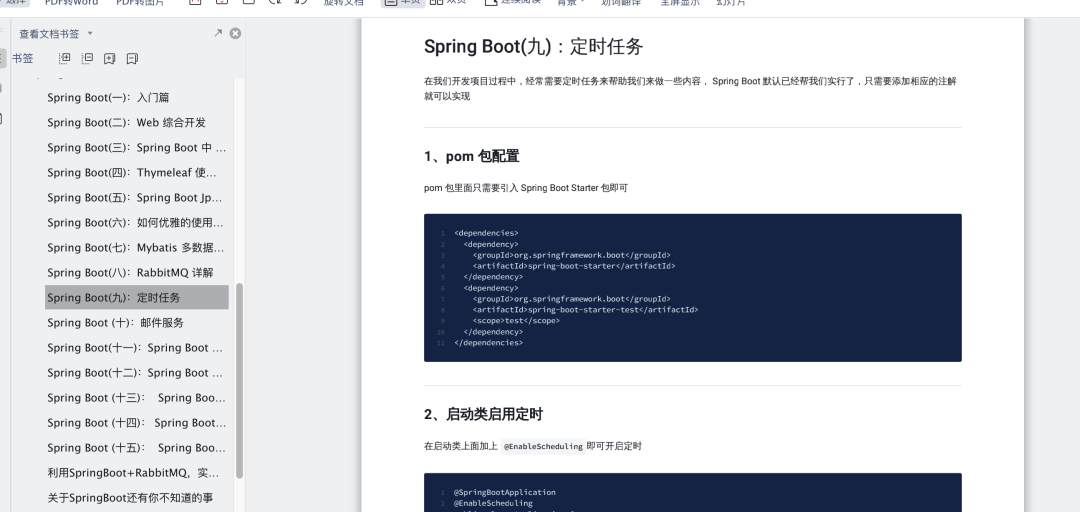Open bookmark Spring Boot(十二)
This screenshot has height=512, width=1080.
coord(135,373)
